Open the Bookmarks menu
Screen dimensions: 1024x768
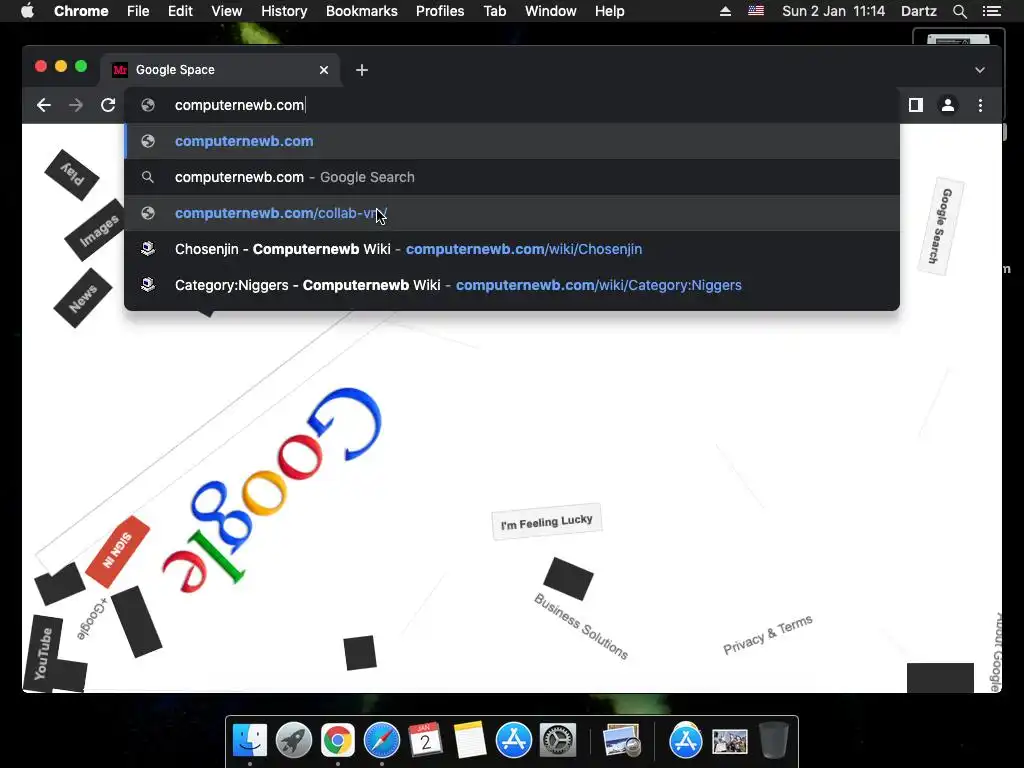click(362, 11)
